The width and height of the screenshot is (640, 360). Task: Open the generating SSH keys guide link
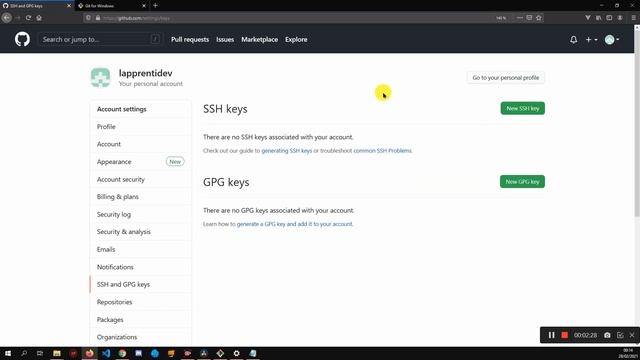[x=287, y=151]
